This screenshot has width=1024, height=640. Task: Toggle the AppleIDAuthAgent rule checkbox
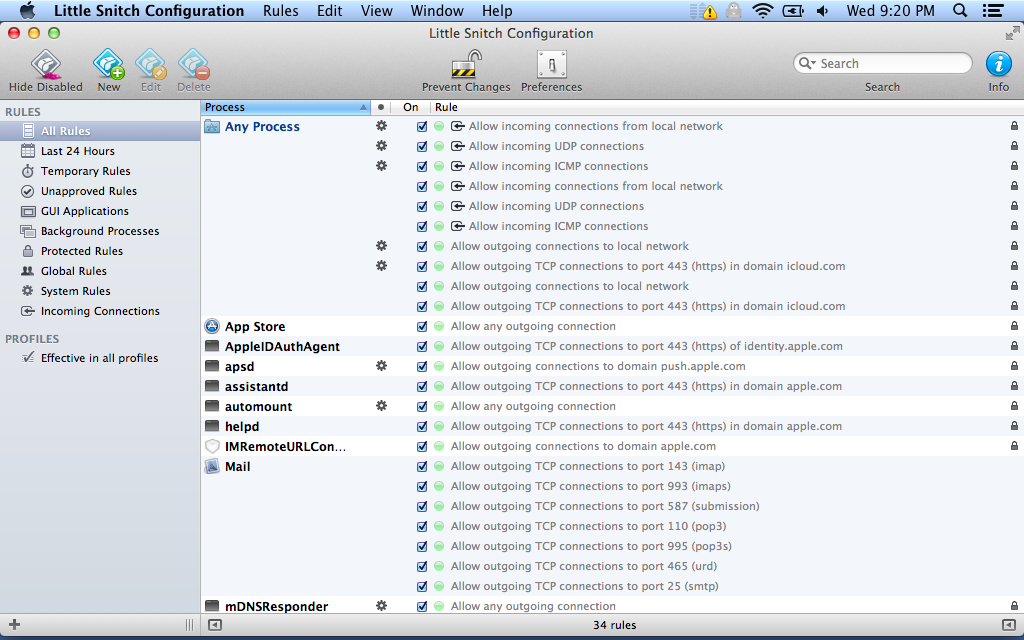coord(422,347)
